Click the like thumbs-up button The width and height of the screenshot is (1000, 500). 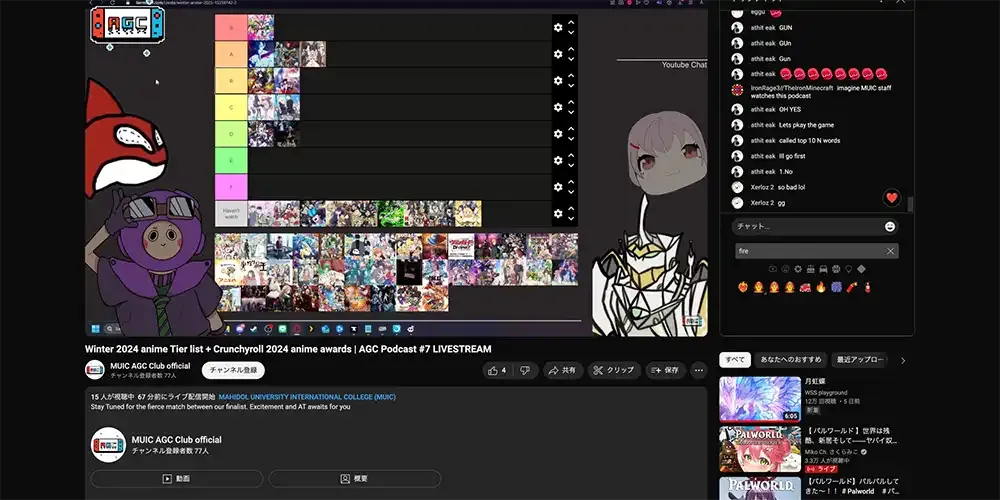[496, 370]
